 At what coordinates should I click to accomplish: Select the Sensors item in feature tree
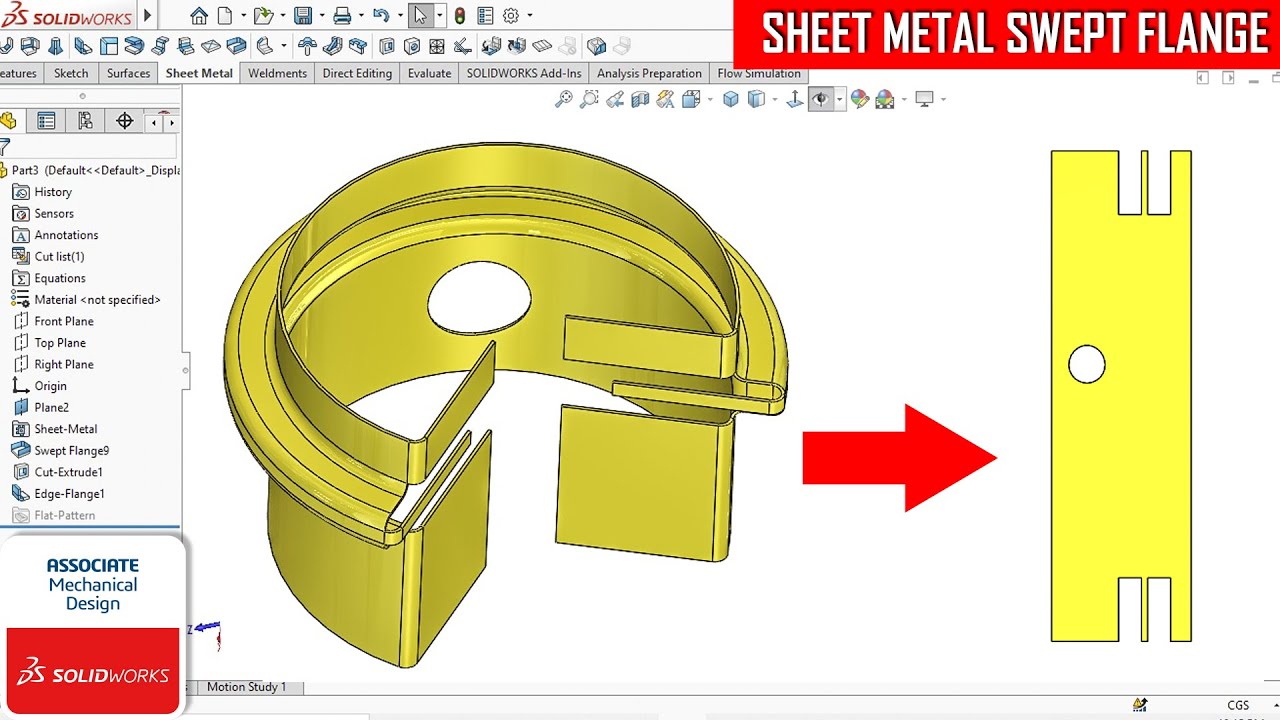click(54, 213)
